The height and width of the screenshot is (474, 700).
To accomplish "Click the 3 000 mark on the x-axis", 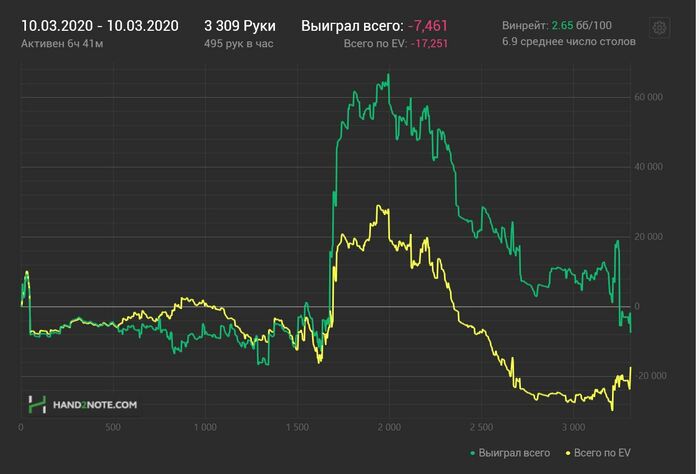I will point(573,427).
